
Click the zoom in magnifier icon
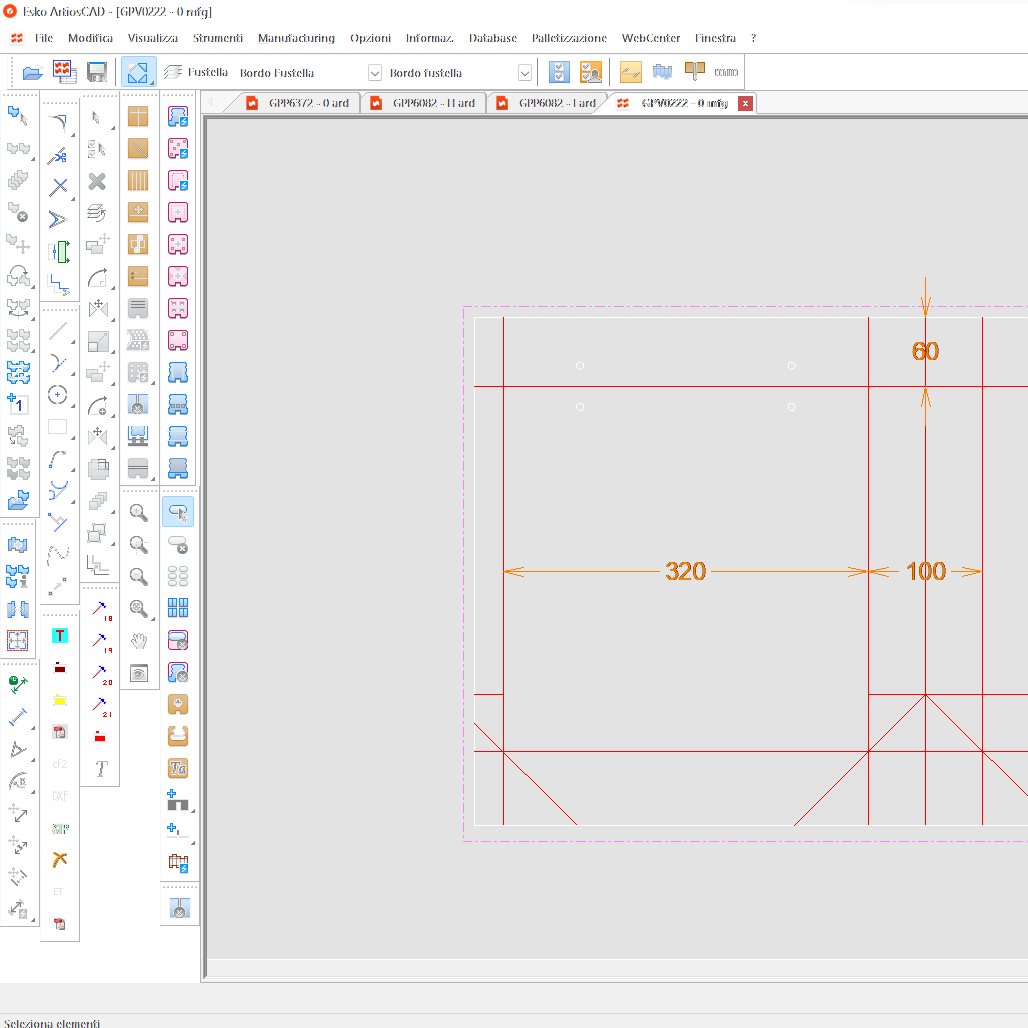(x=138, y=512)
